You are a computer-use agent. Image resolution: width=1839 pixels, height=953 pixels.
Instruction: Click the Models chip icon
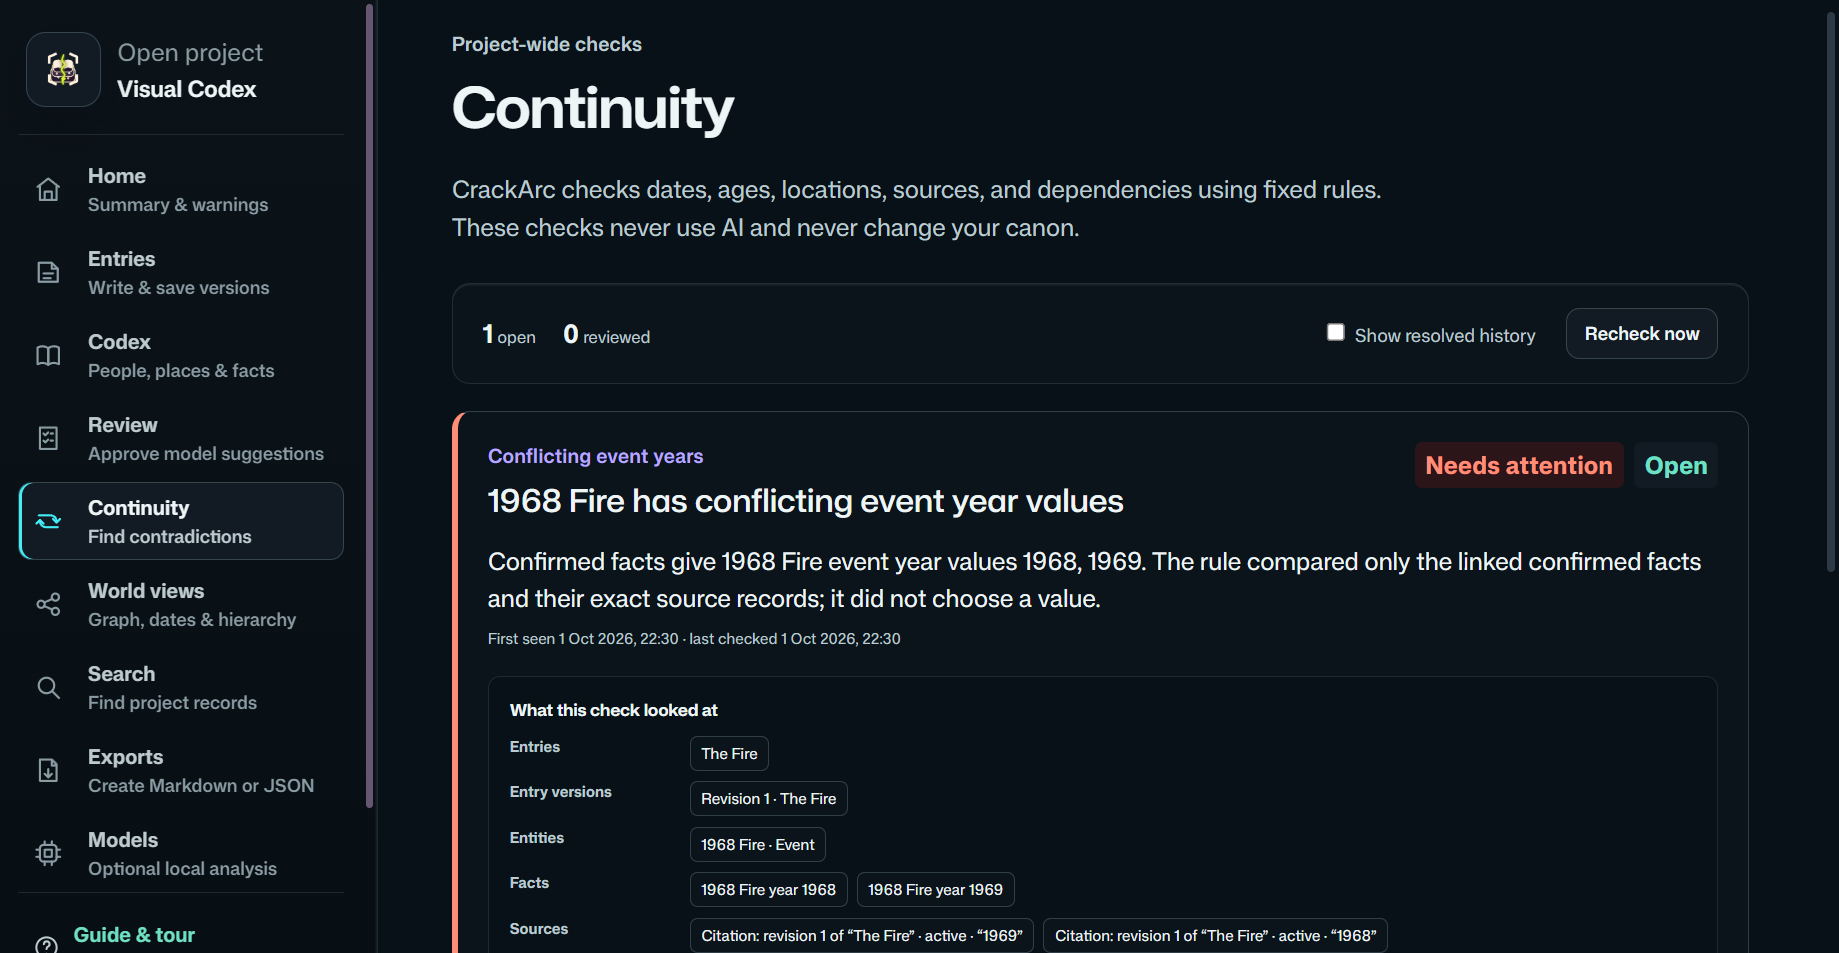click(x=48, y=853)
